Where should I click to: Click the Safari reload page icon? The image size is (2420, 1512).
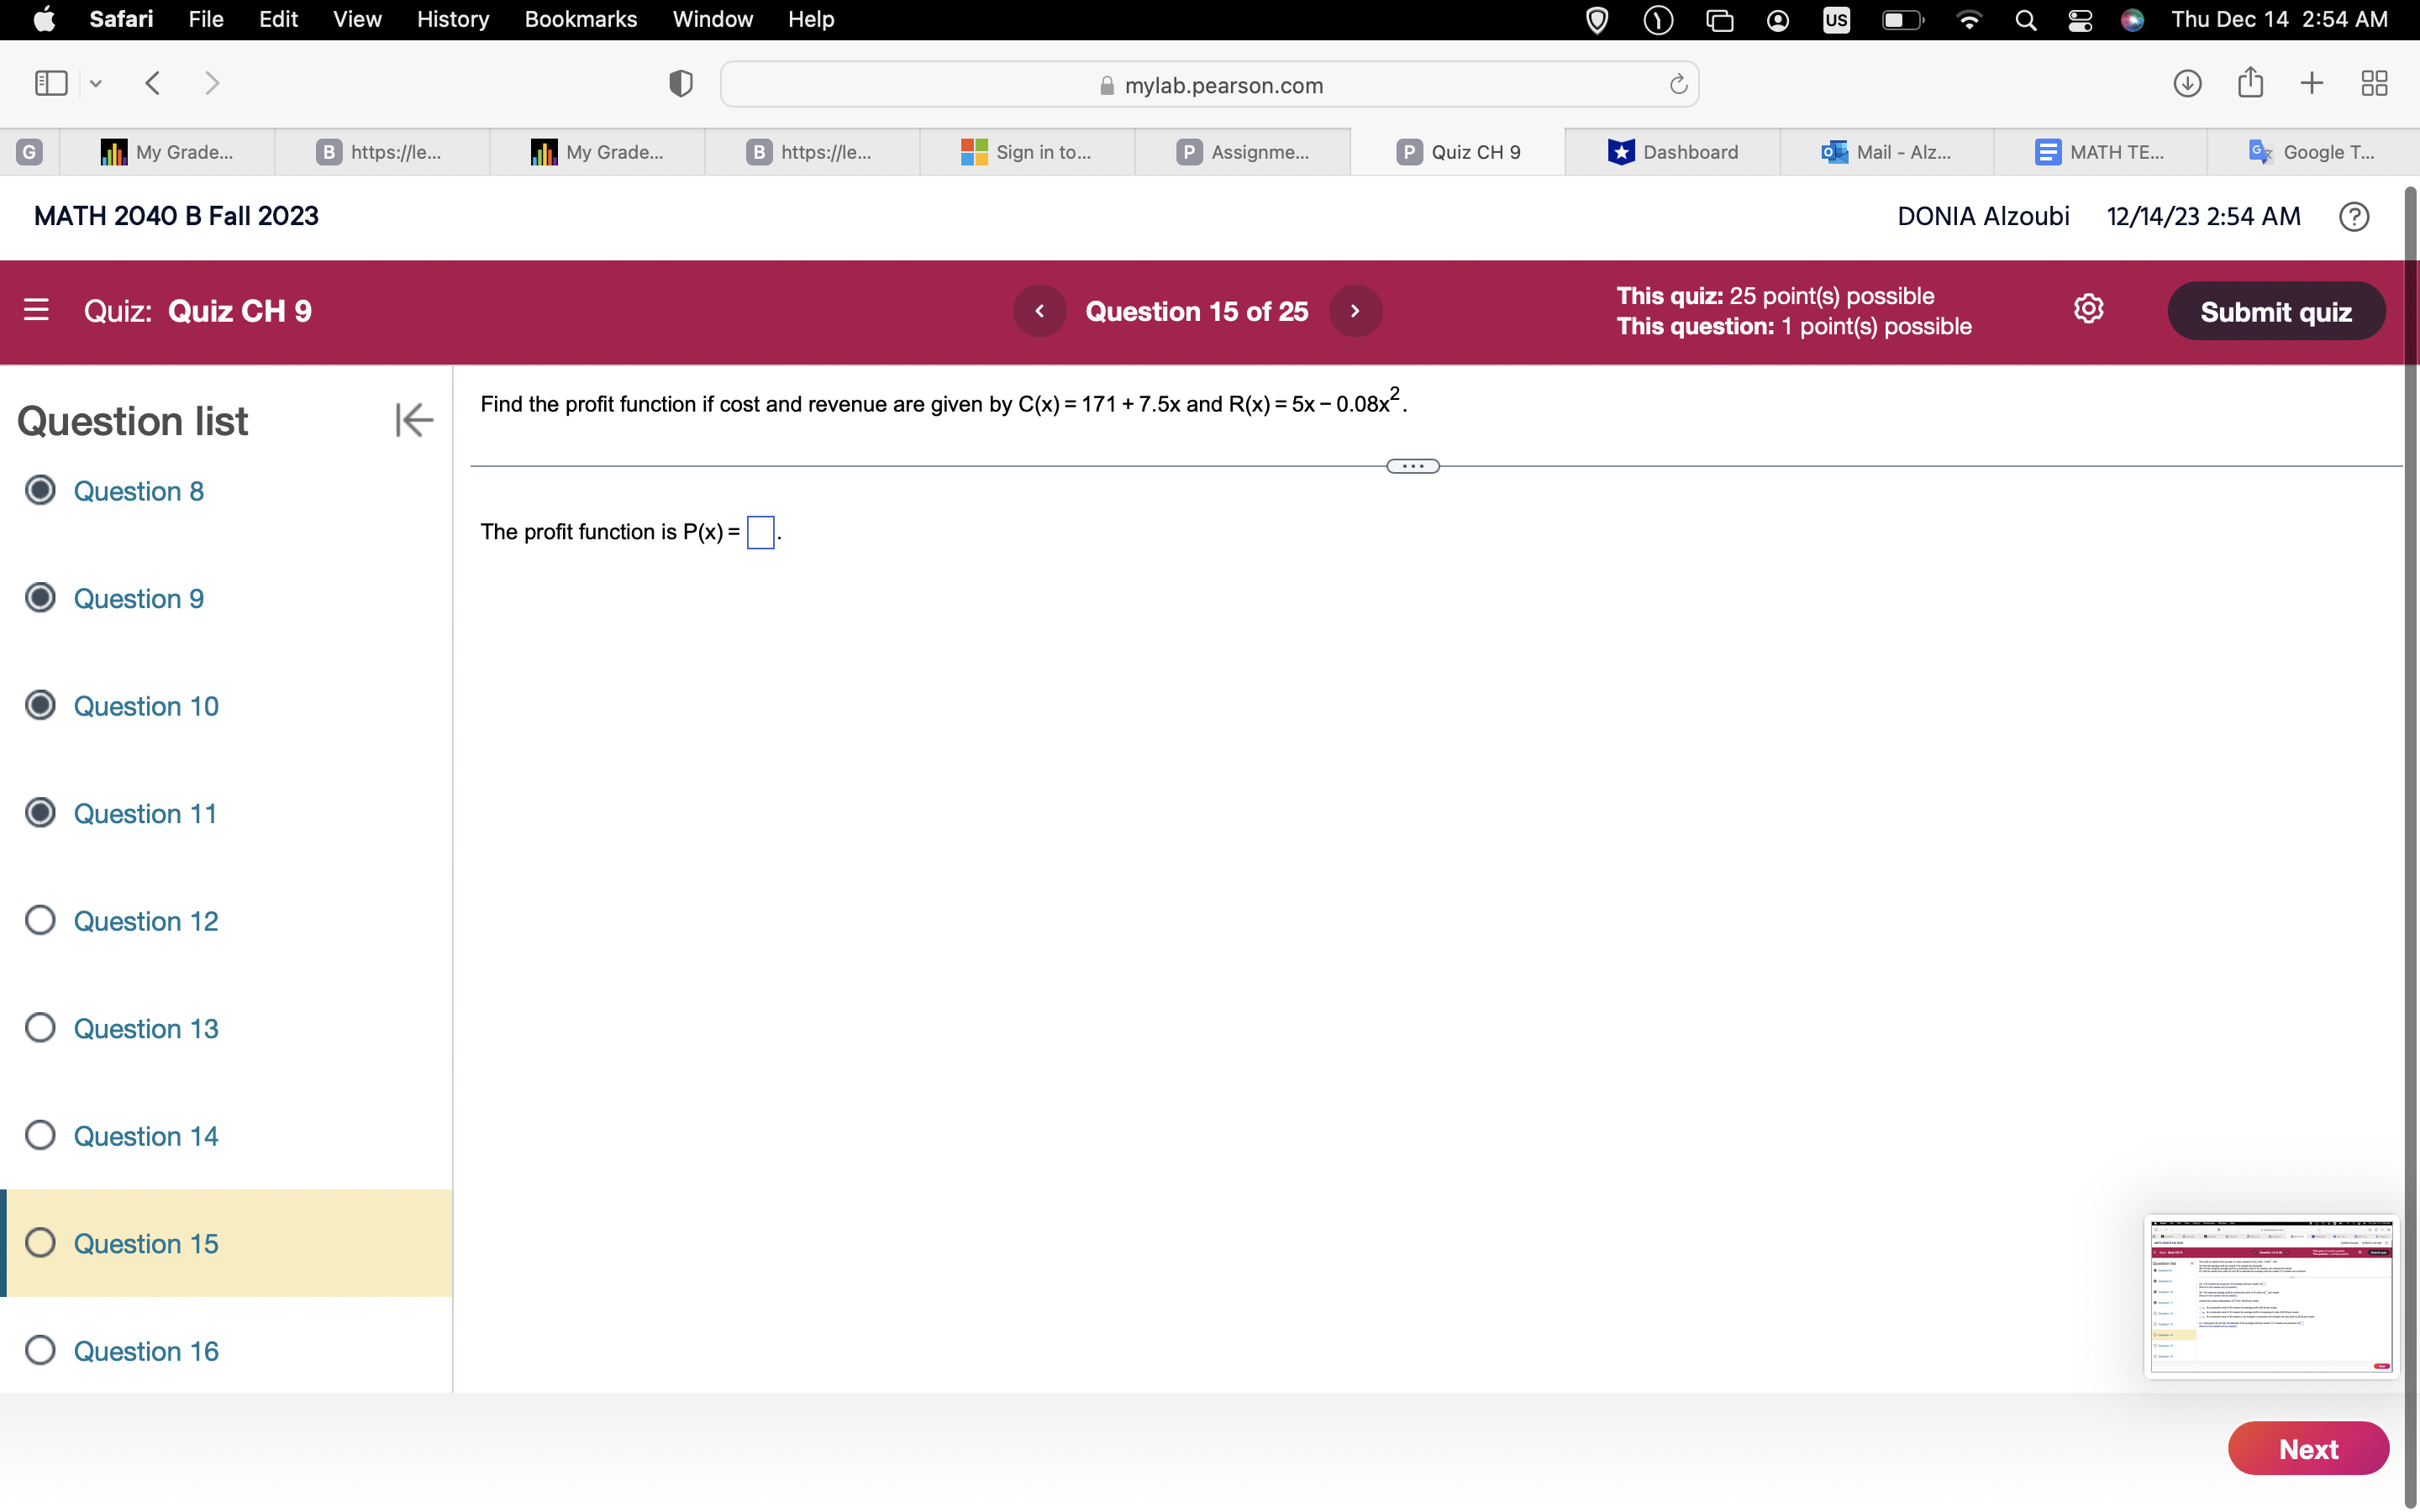point(1678,85)
